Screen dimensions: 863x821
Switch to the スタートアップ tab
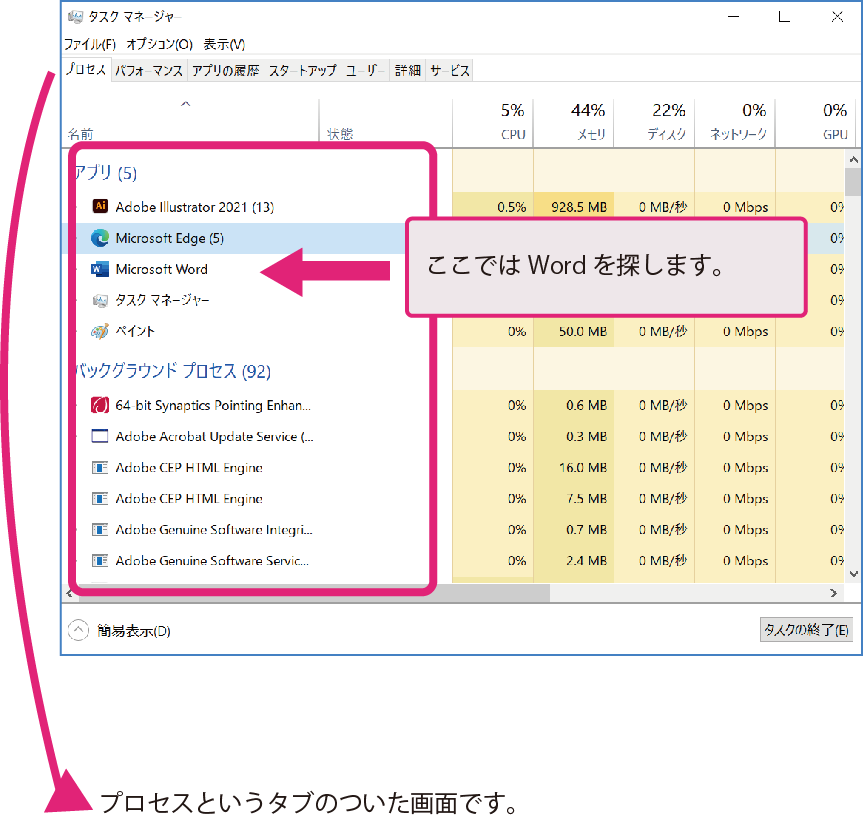302,71
